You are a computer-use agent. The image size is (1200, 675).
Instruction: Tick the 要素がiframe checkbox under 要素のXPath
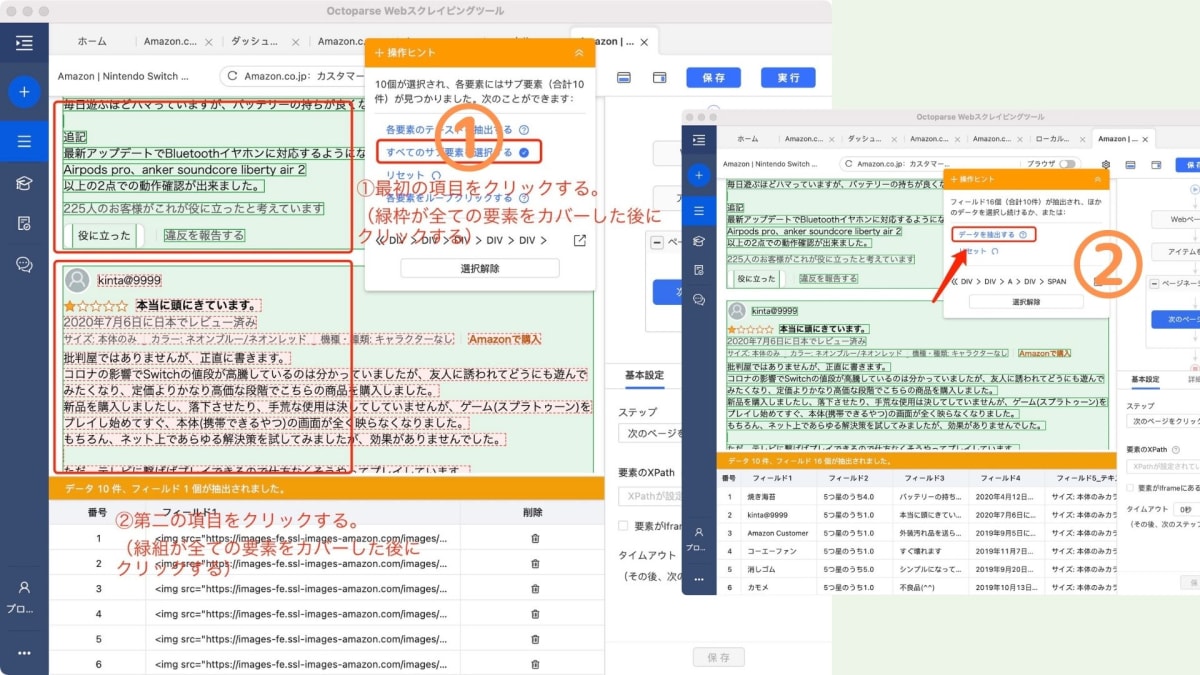1131,488
